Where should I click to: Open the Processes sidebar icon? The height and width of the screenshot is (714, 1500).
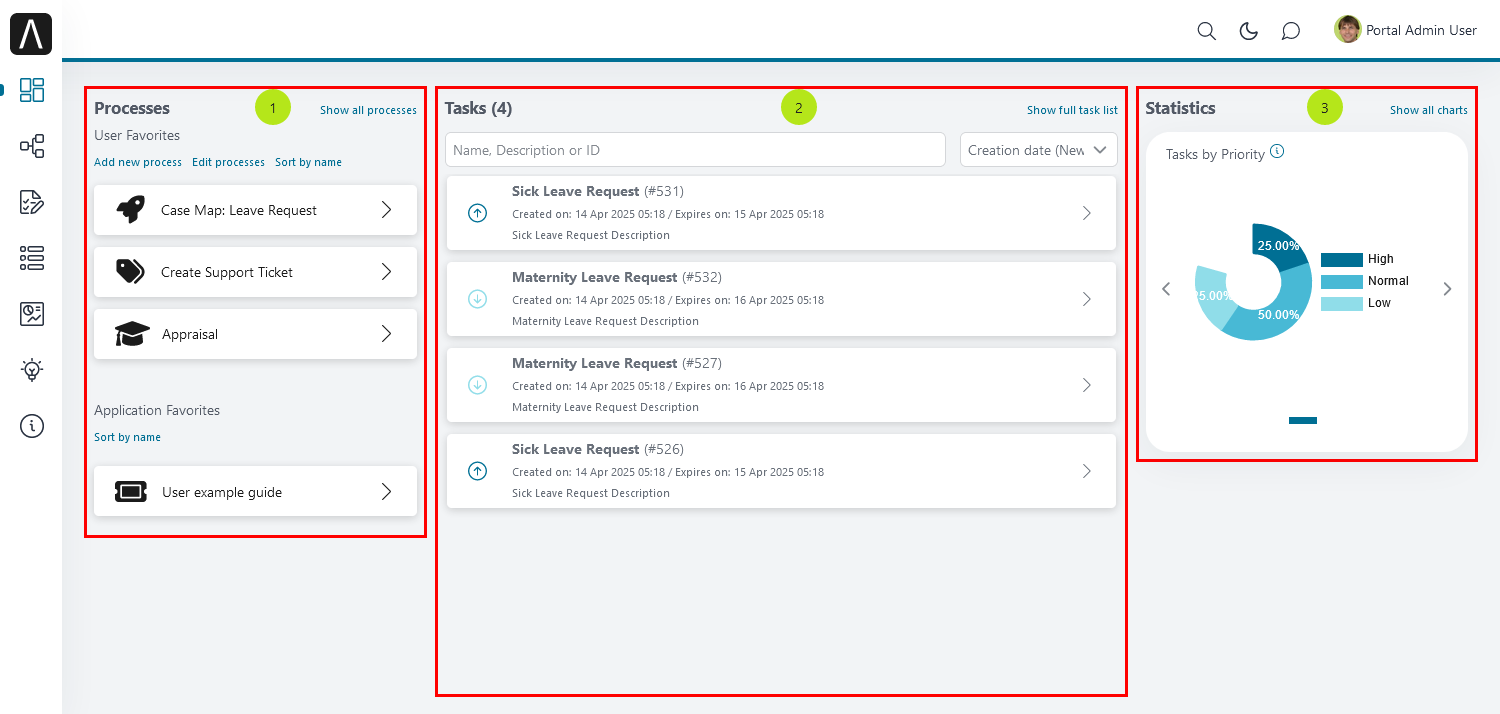pyautogui.click(x=32, y=146)
